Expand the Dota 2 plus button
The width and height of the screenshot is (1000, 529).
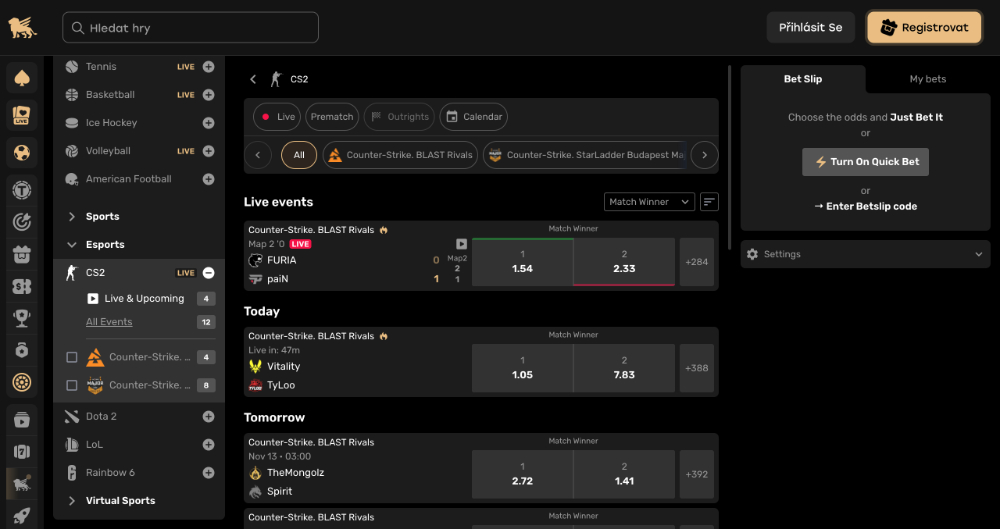[209, 416]
